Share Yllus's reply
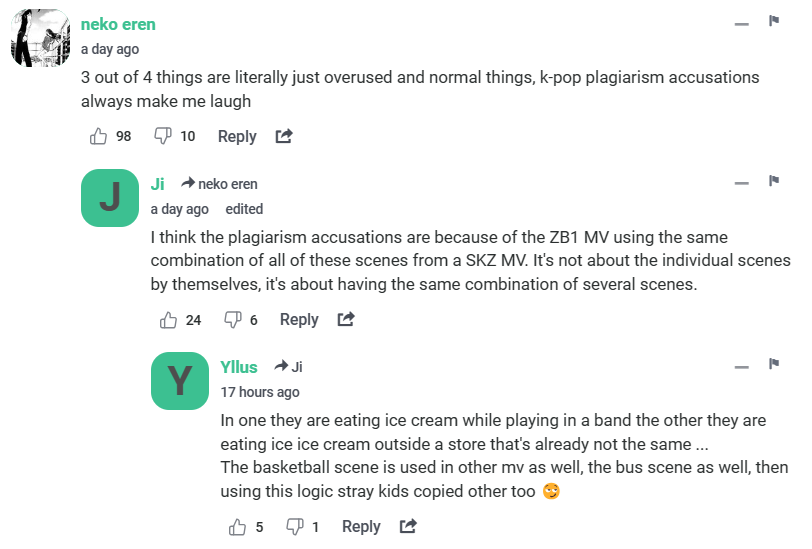Viewport: 812px width, 549px height. 408,527
